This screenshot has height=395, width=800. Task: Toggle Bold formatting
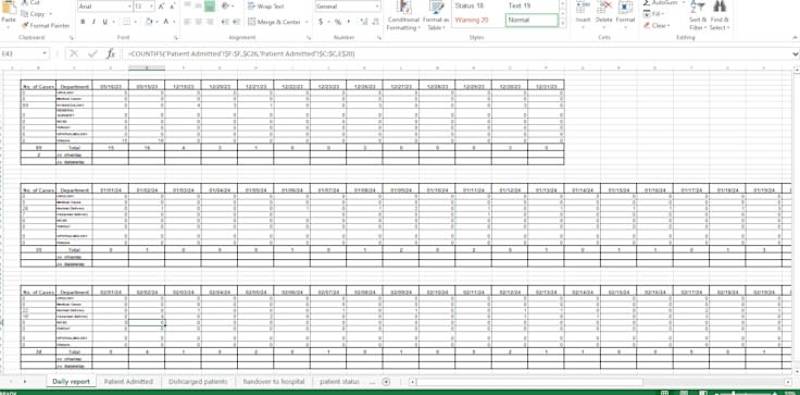(83, 22)
